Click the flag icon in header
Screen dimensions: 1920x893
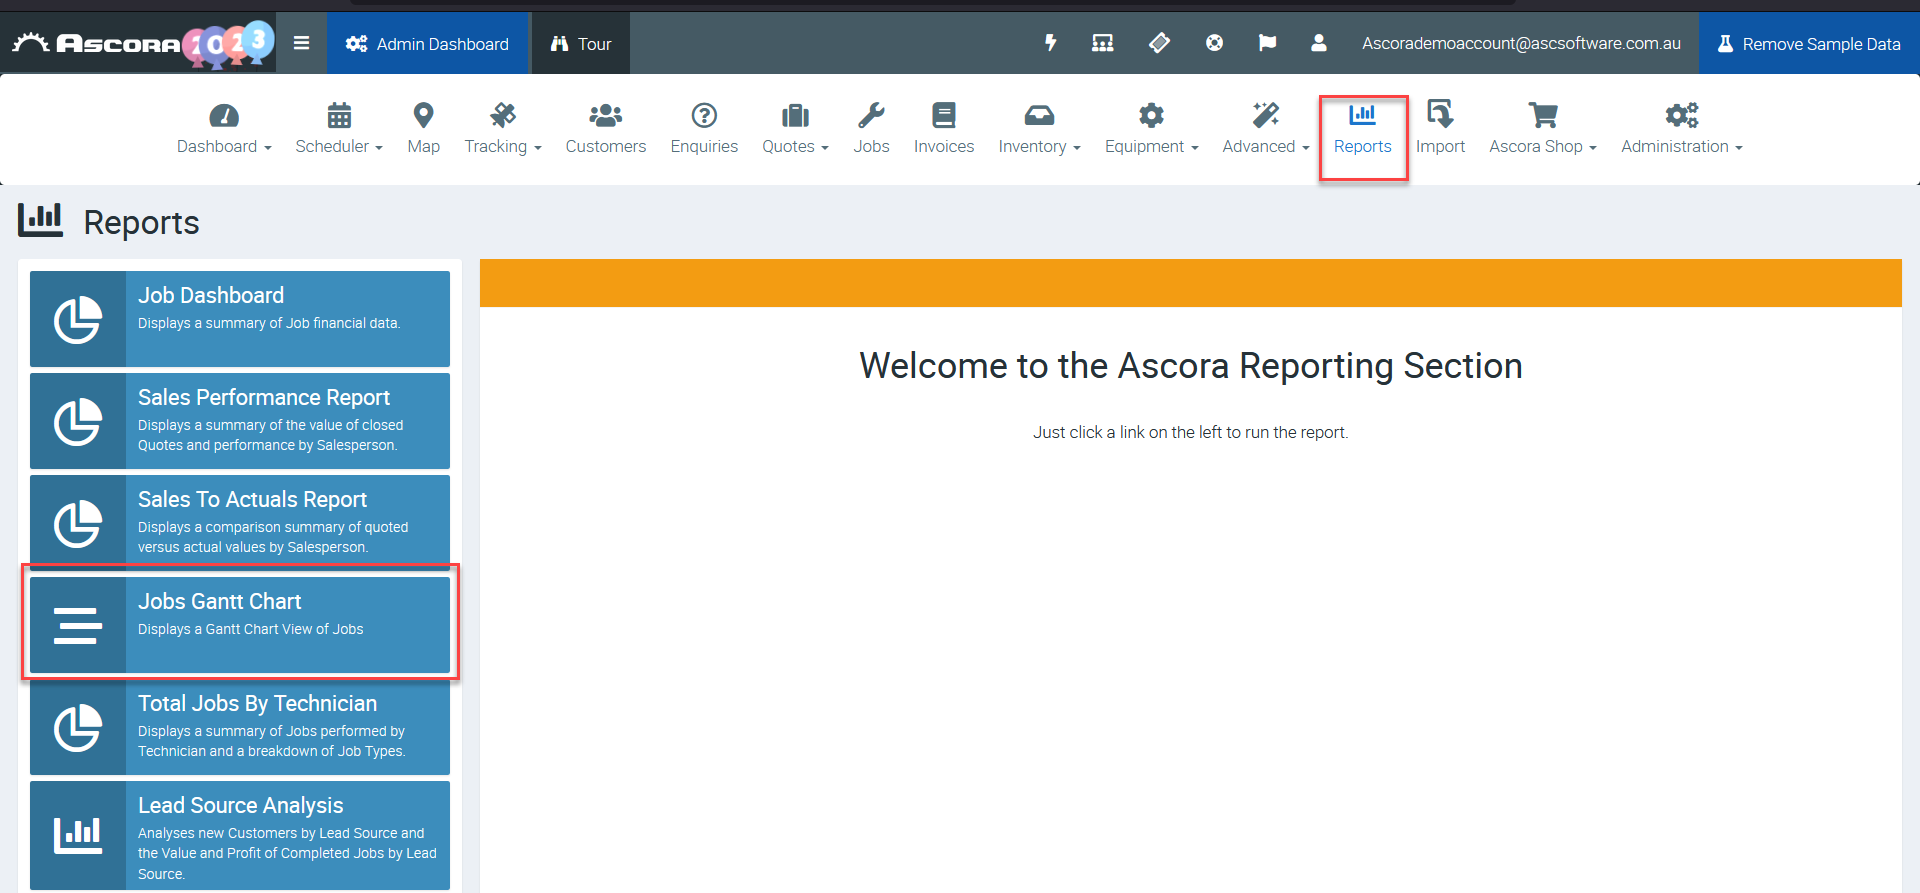point(1267,43)
